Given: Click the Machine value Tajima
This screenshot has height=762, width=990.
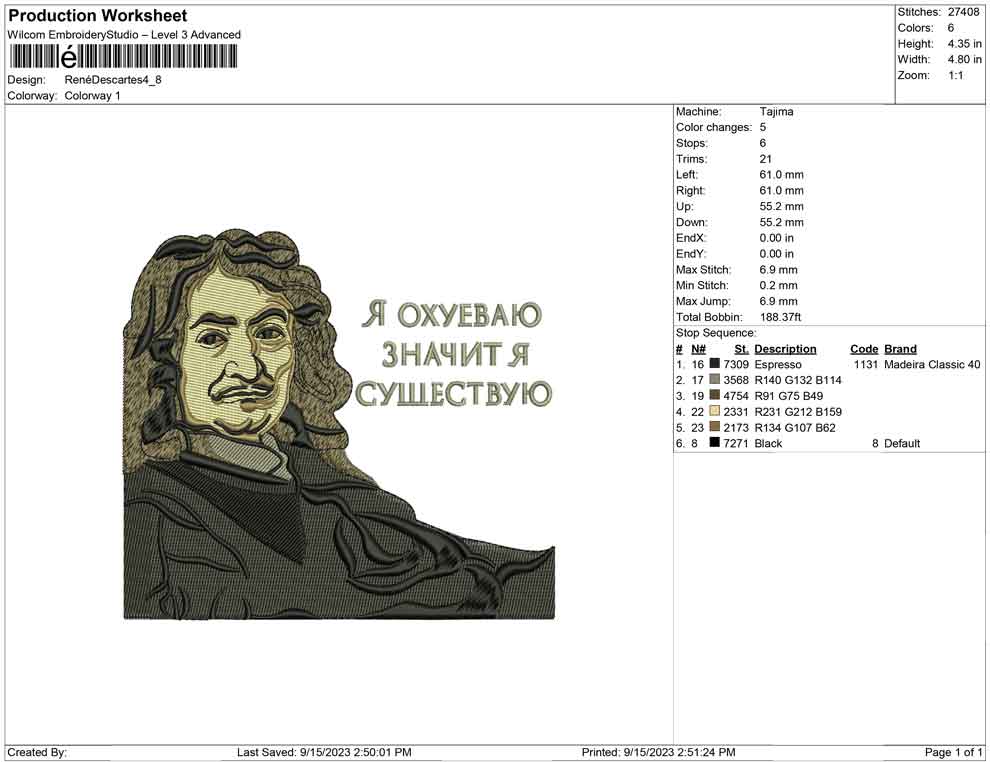Looking at the screenshot, I should 777,111.
